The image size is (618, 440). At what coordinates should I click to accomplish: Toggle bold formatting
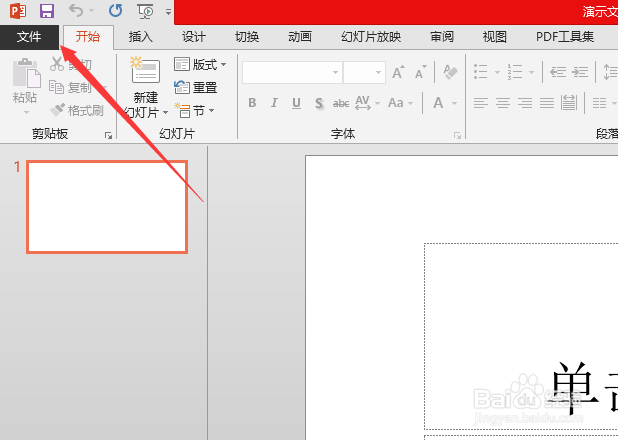[252, 103]
